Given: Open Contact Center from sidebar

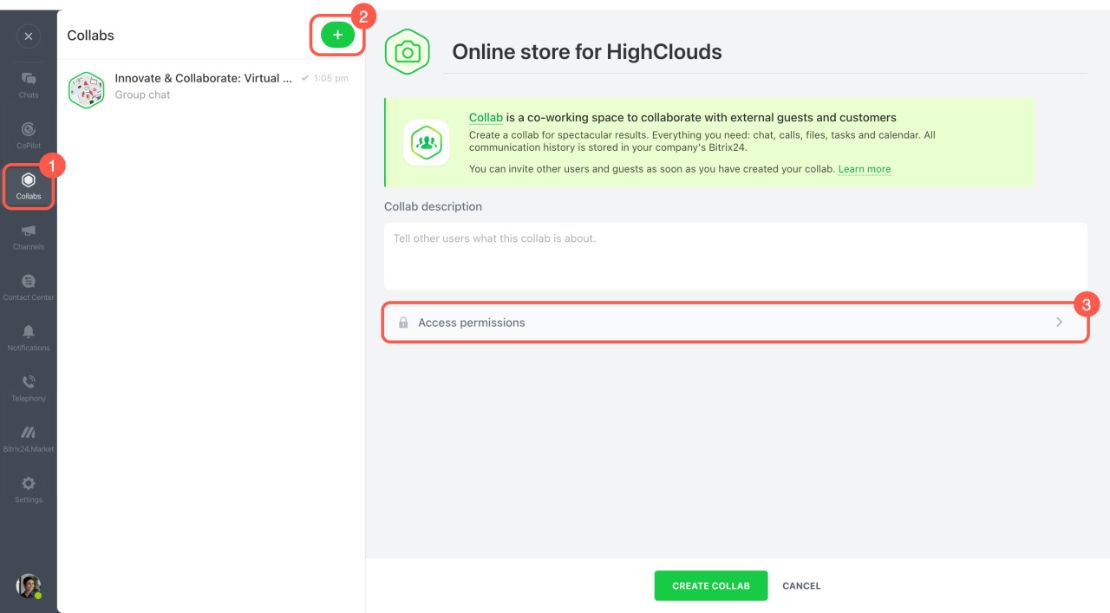Looking at the screenshot, I should [x=28, y=287].
